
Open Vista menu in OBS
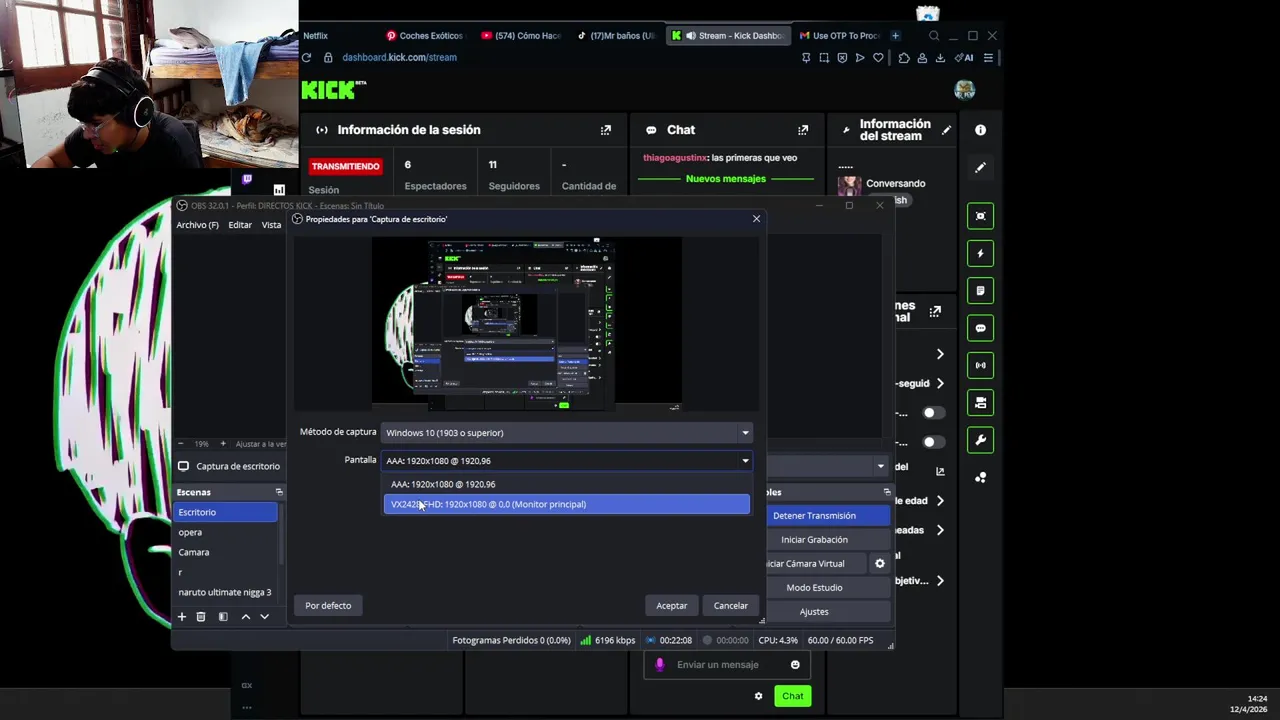click(271, 225)
